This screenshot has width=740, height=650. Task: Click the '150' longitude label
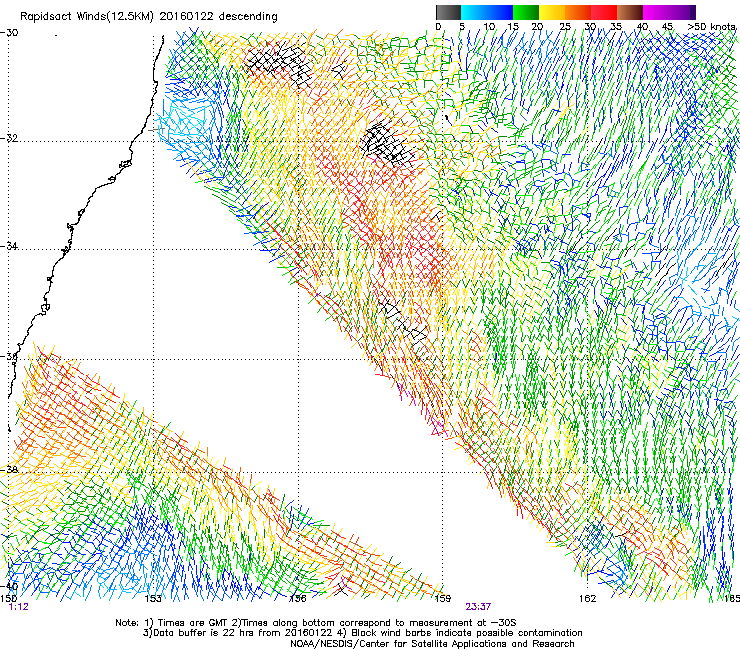point(8,598)
